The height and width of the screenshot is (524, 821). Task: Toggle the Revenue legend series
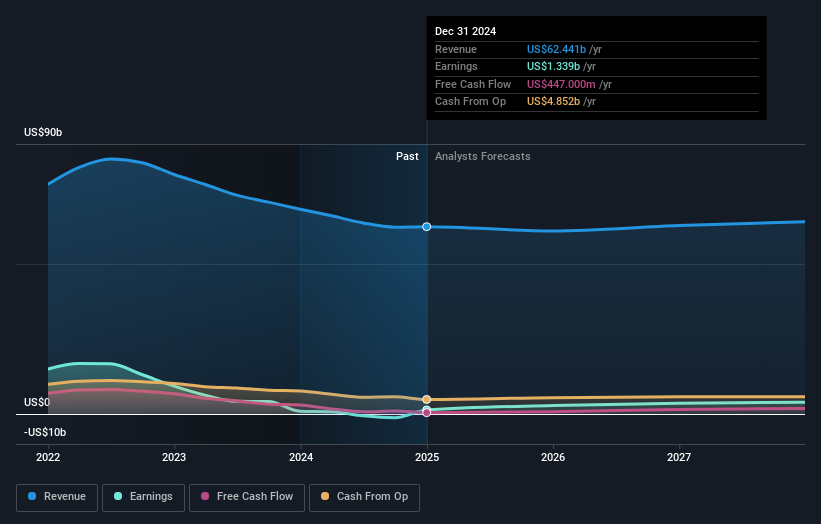coord(57,497)
